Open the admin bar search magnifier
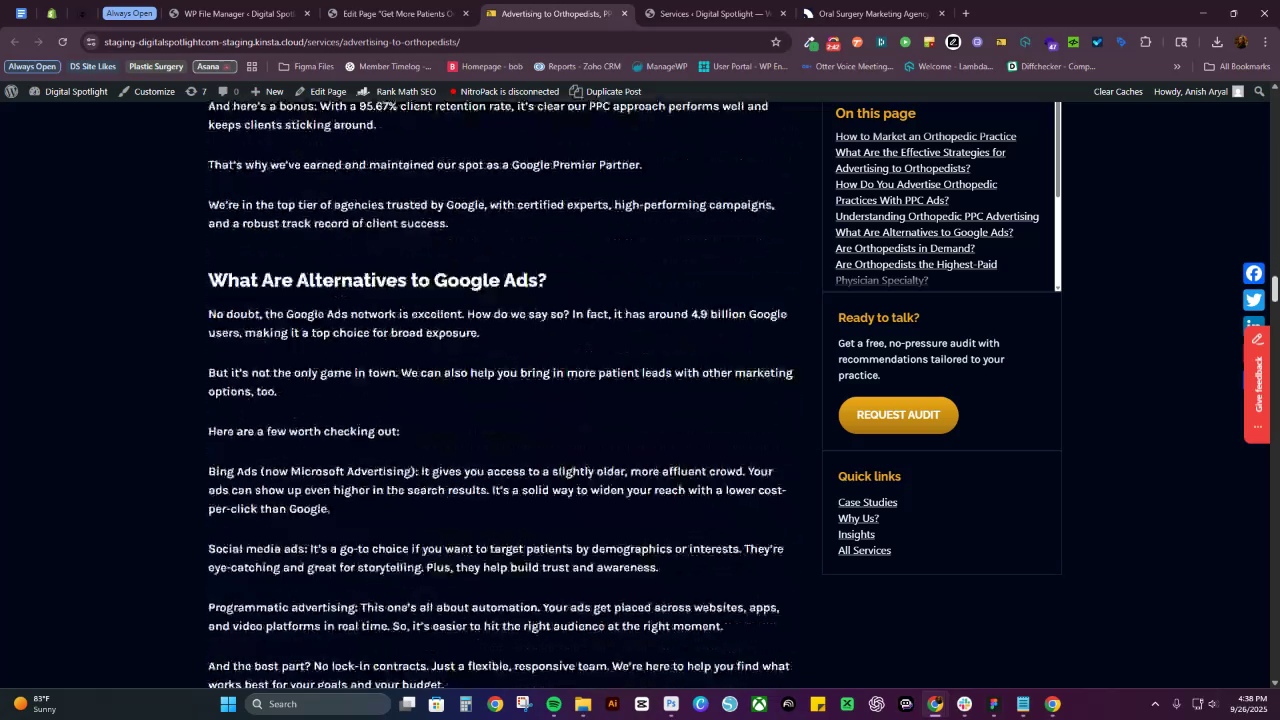1280x720 pixels. pos(1259,91)
